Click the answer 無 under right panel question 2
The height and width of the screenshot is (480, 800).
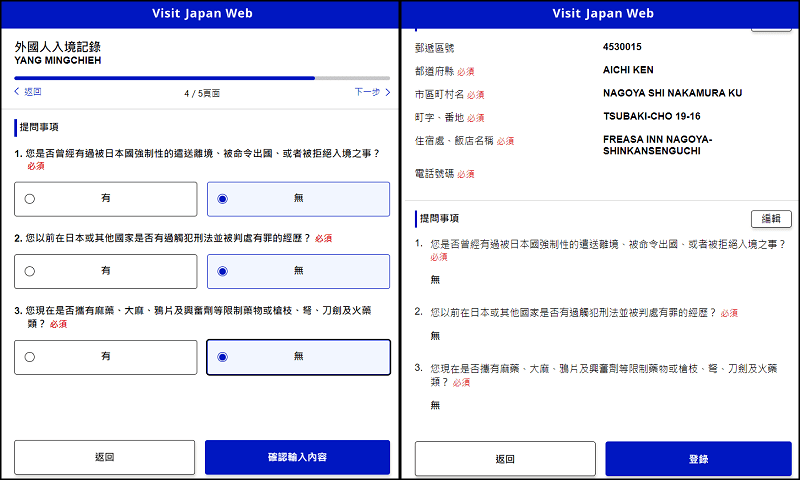tap(435, 336)
